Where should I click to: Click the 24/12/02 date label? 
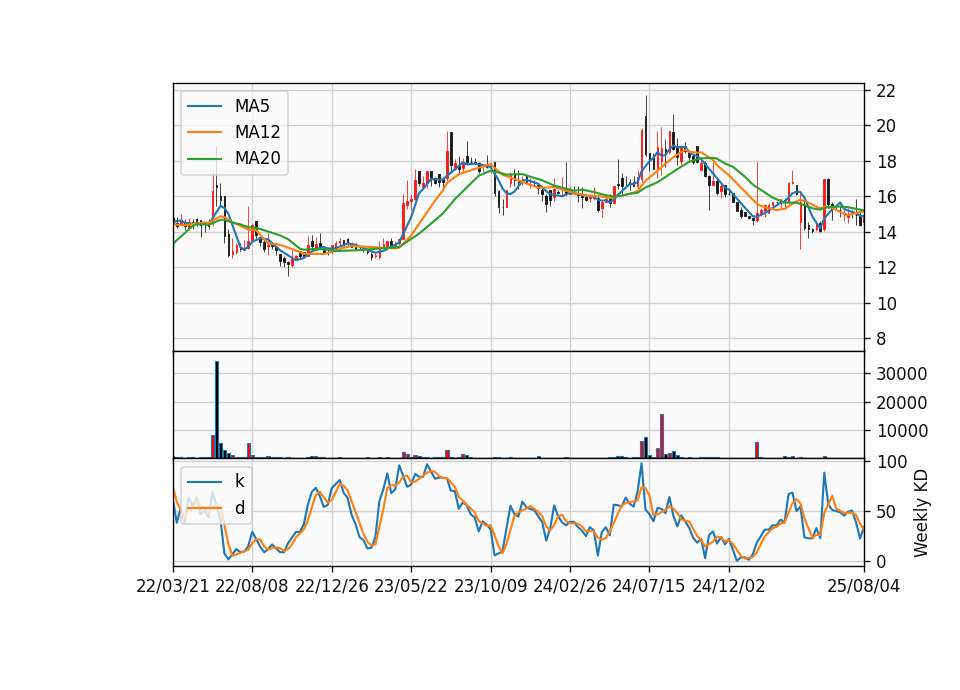pos(729,586)
